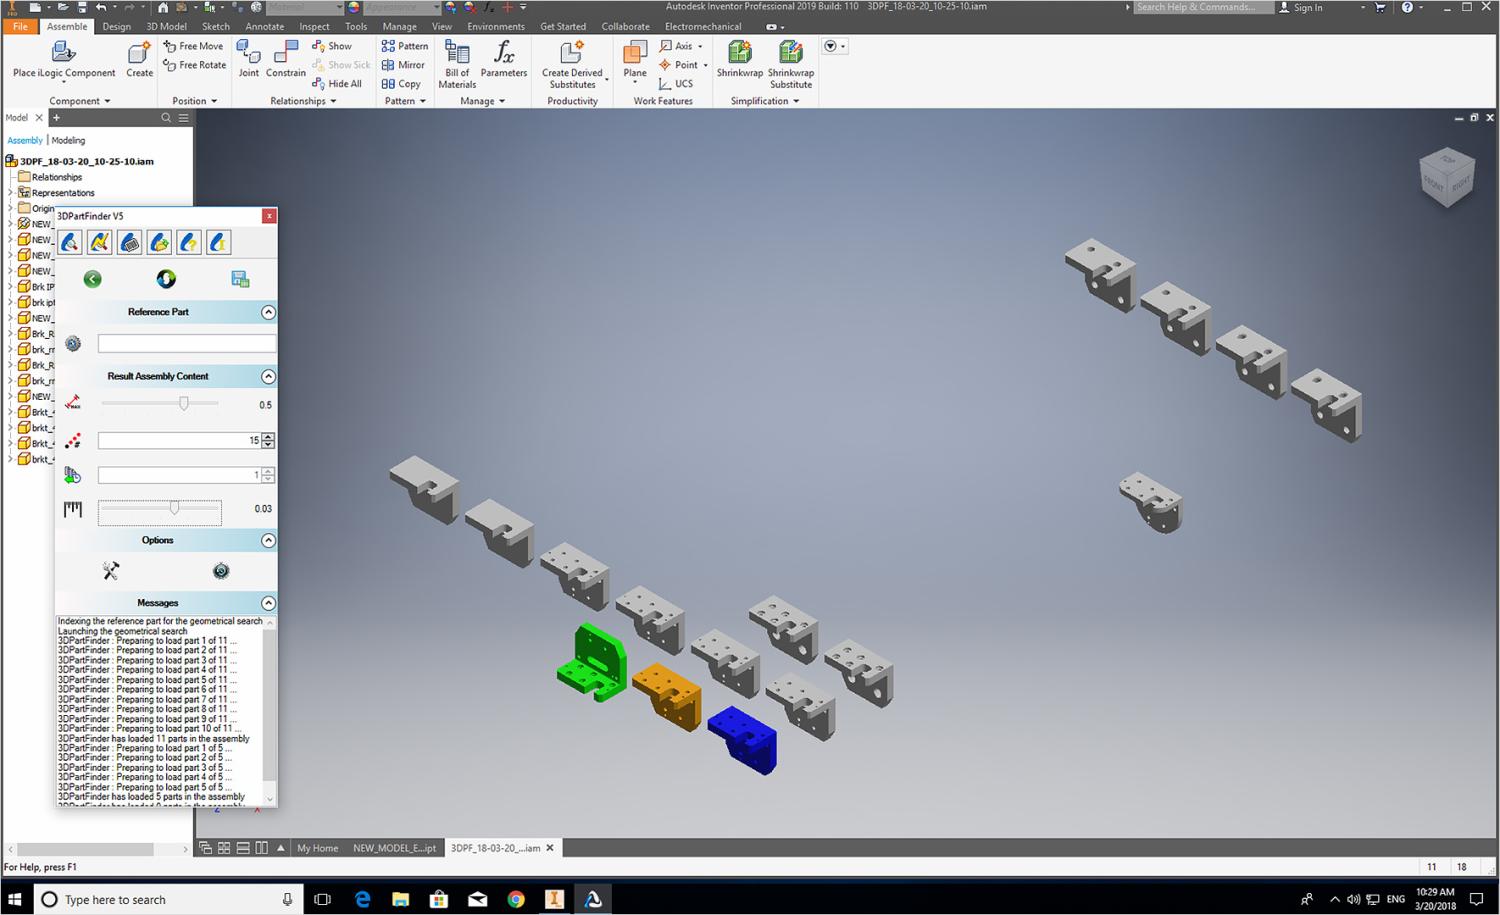Click the Hide All relationships button
1500x915 pixels.
(337, 84)
